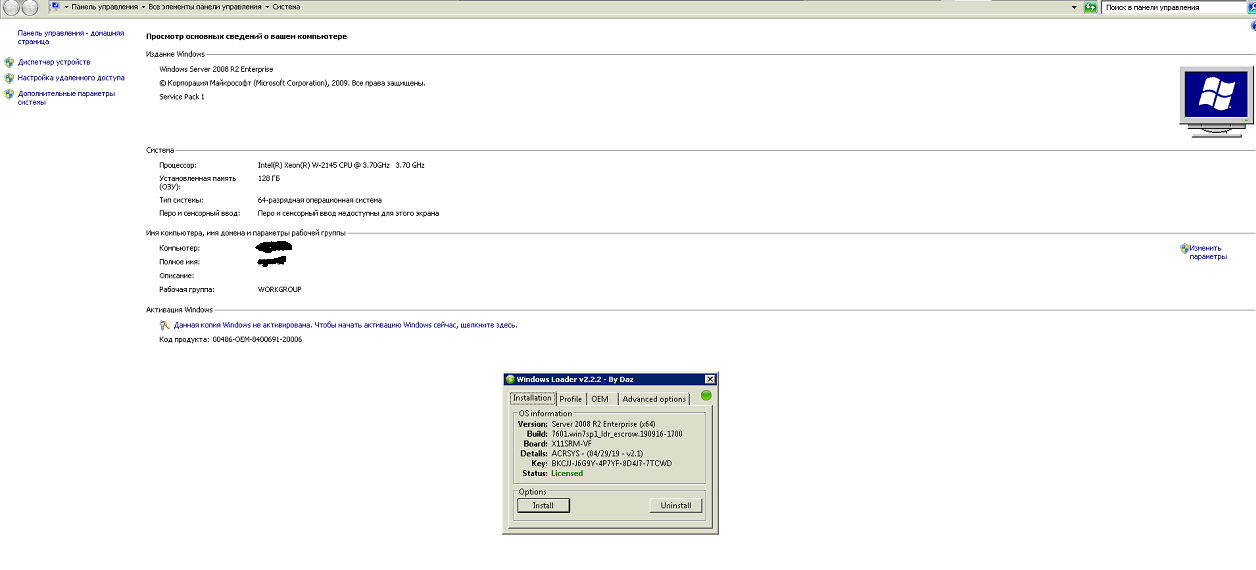Screen dimensions: 1256x570
Task: Click the Service Pack 1 text
Action: tap(182, 97)
